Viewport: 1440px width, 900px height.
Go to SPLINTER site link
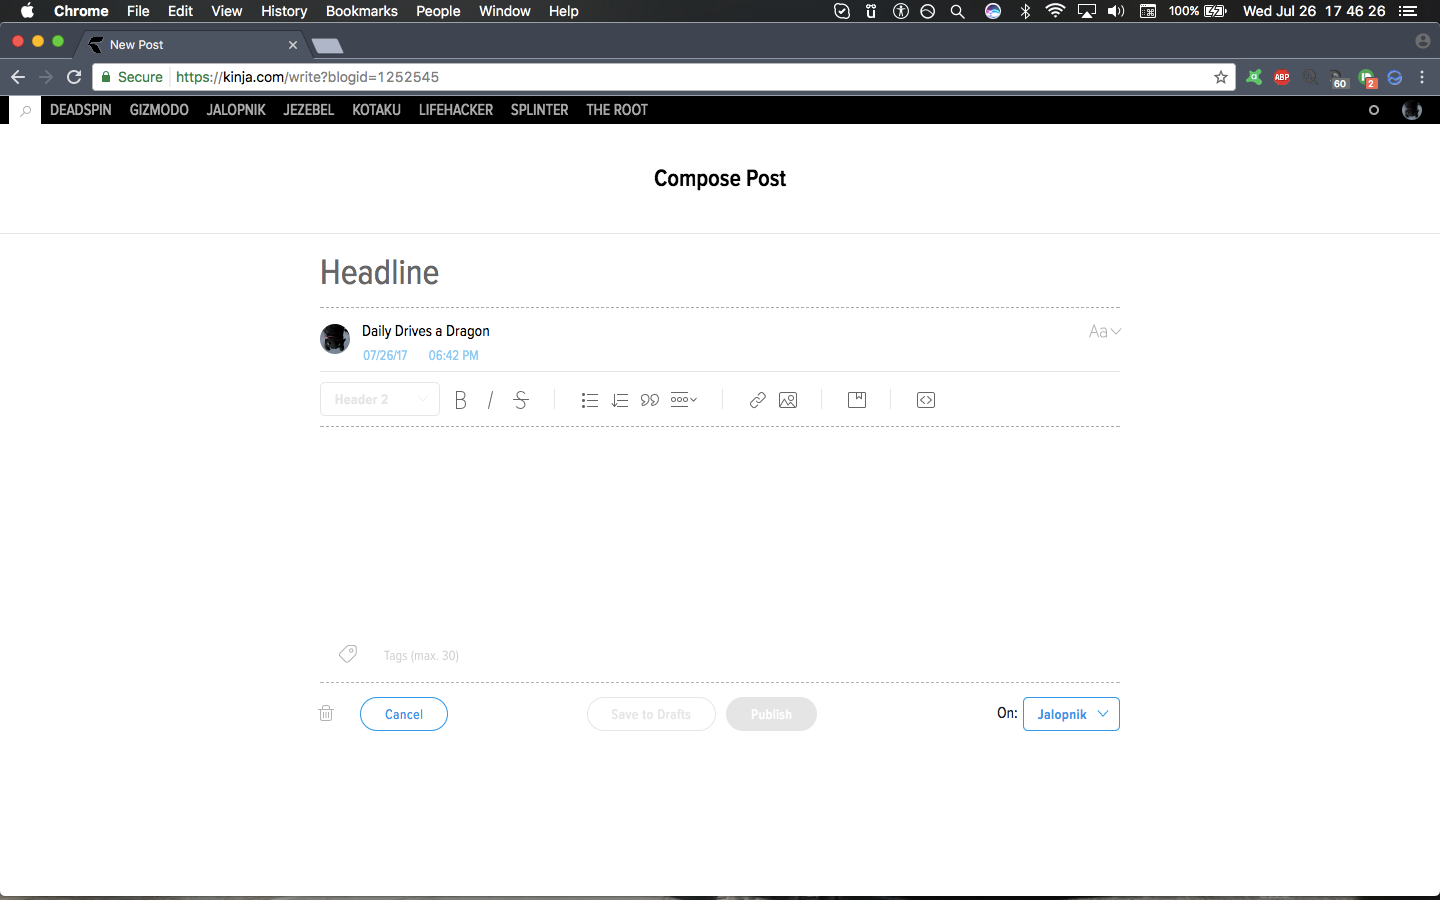[x=539, y=110]
